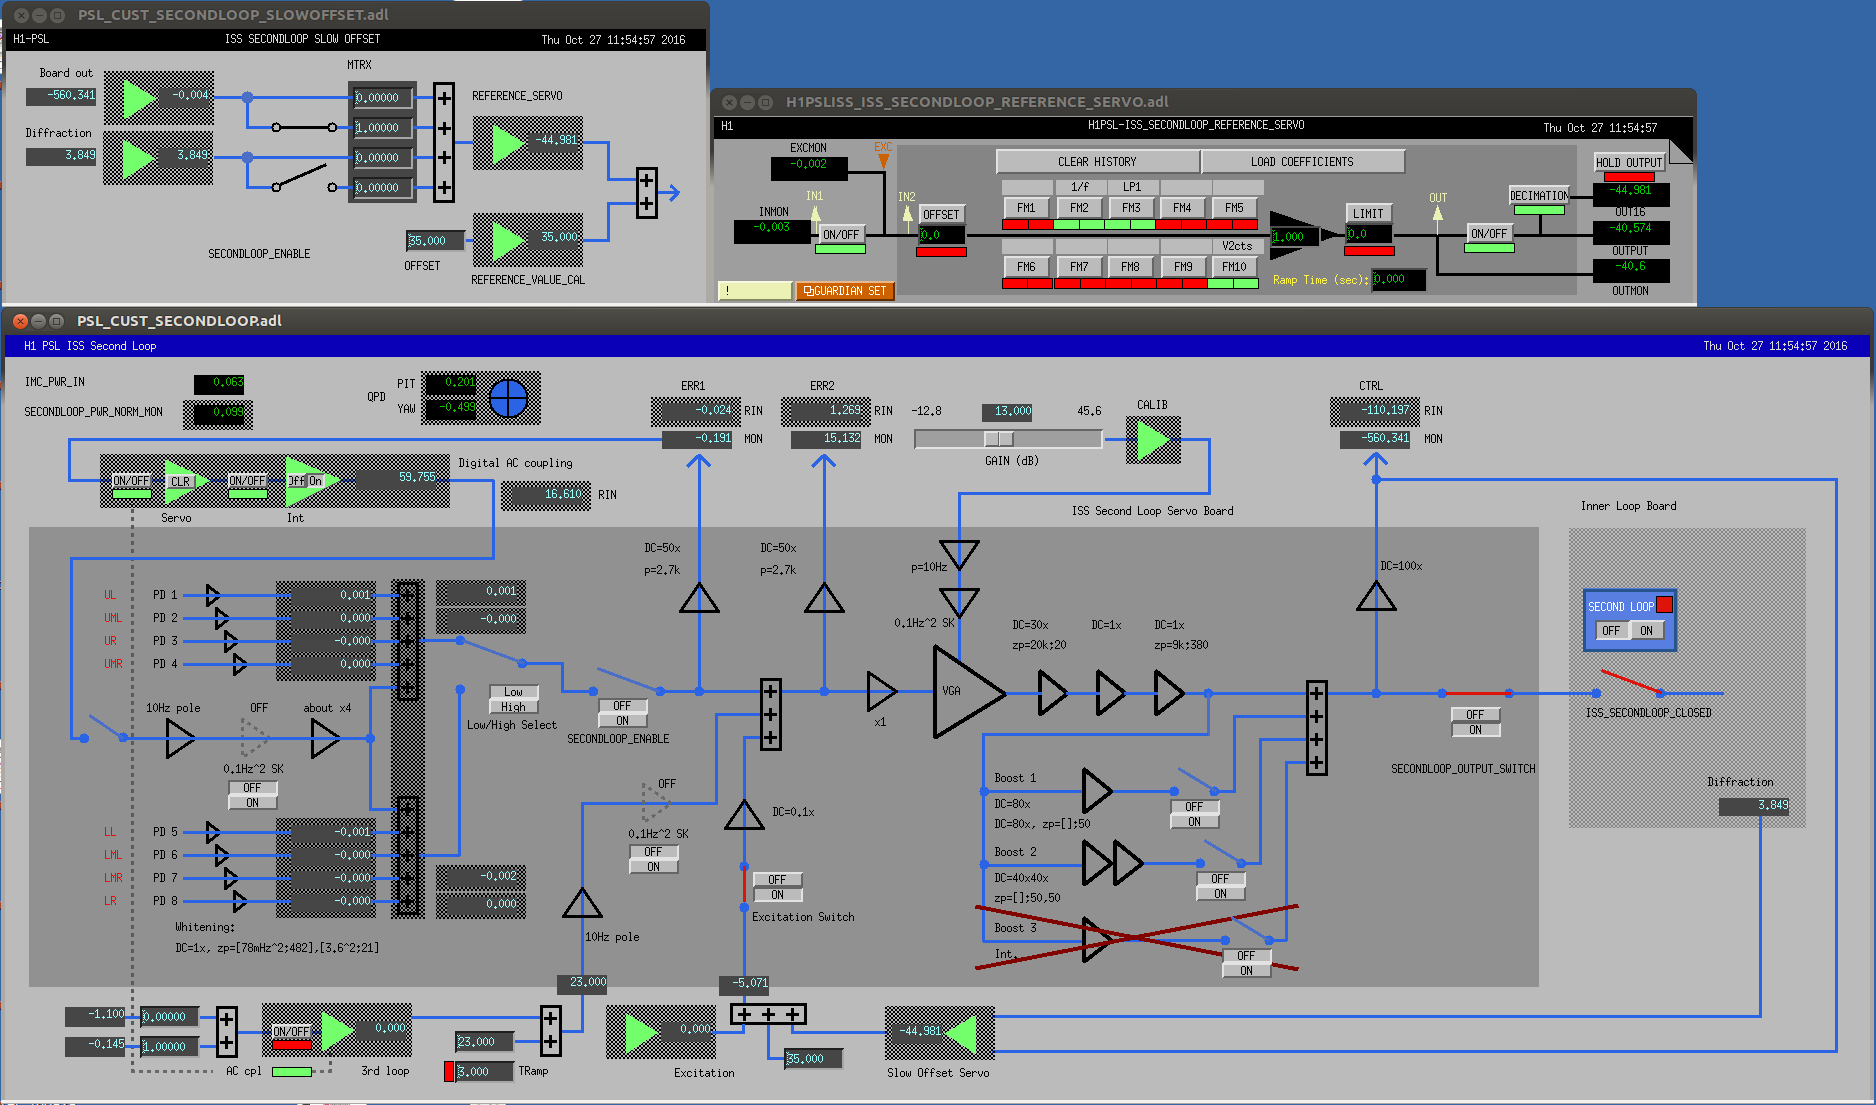Adjust the GAIN (dB) slider
Image resolution: width=1876 pixels, height=1105 pixels.
click(x=1008, y=439)
